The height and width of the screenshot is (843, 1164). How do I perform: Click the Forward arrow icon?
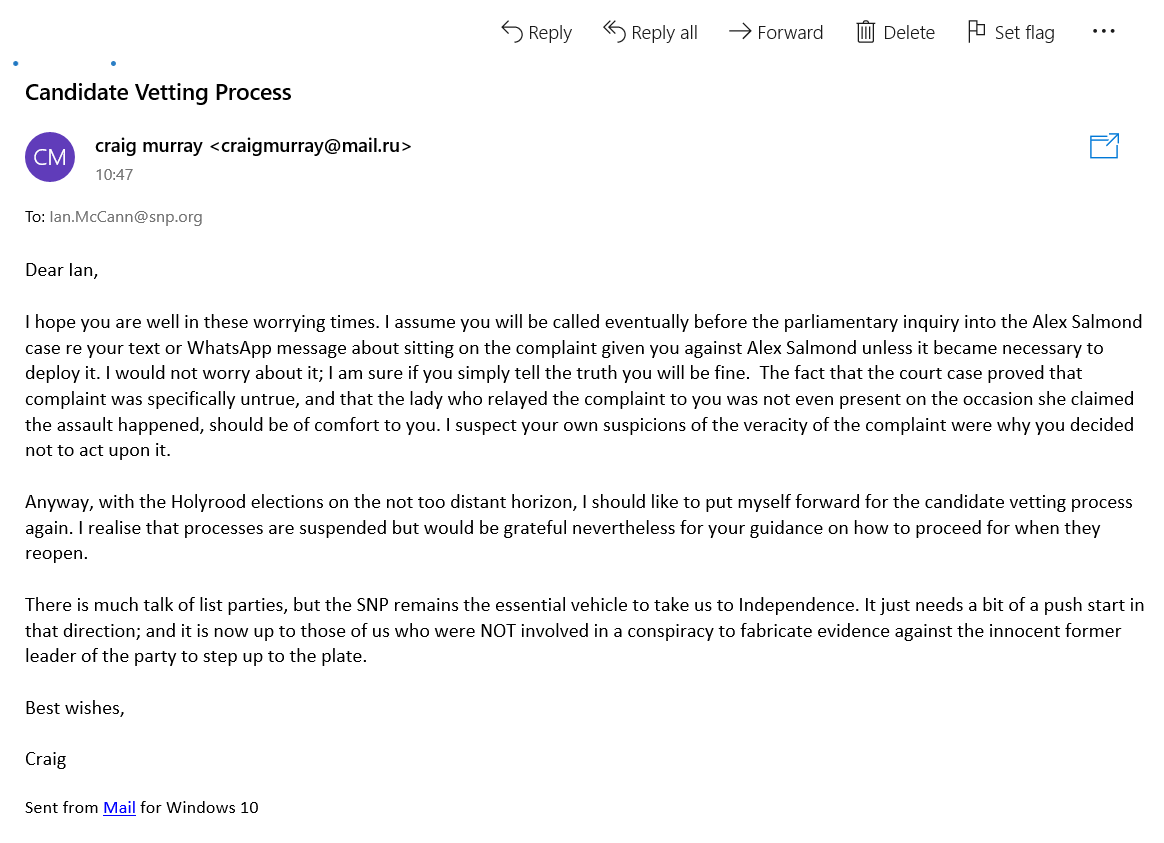click(x=740, y=31)
